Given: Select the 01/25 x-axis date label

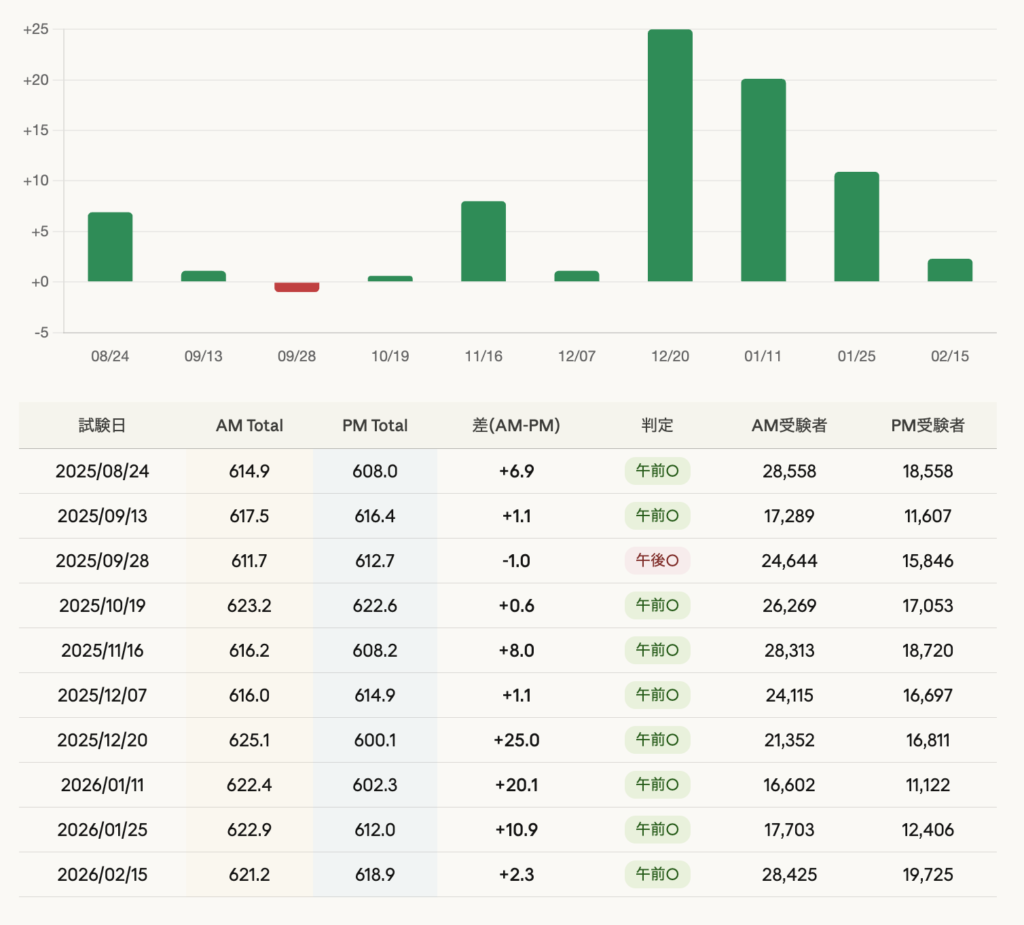Looking at the screenshot, I should click(856, 356).
